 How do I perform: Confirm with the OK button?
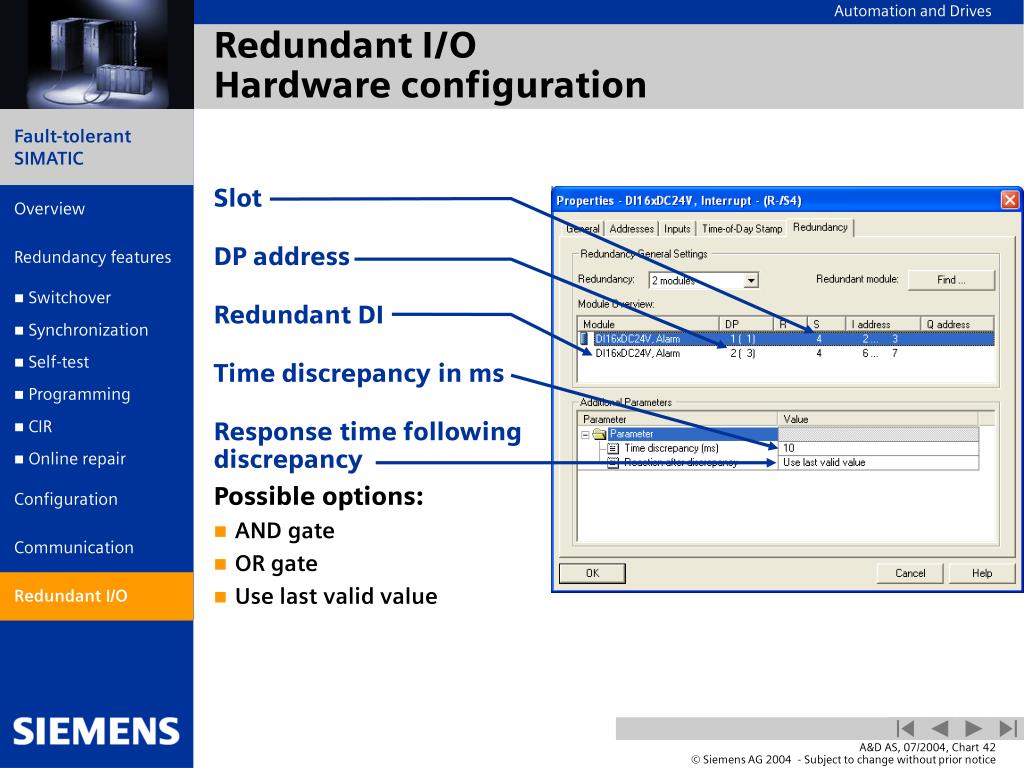coord(592,573)
